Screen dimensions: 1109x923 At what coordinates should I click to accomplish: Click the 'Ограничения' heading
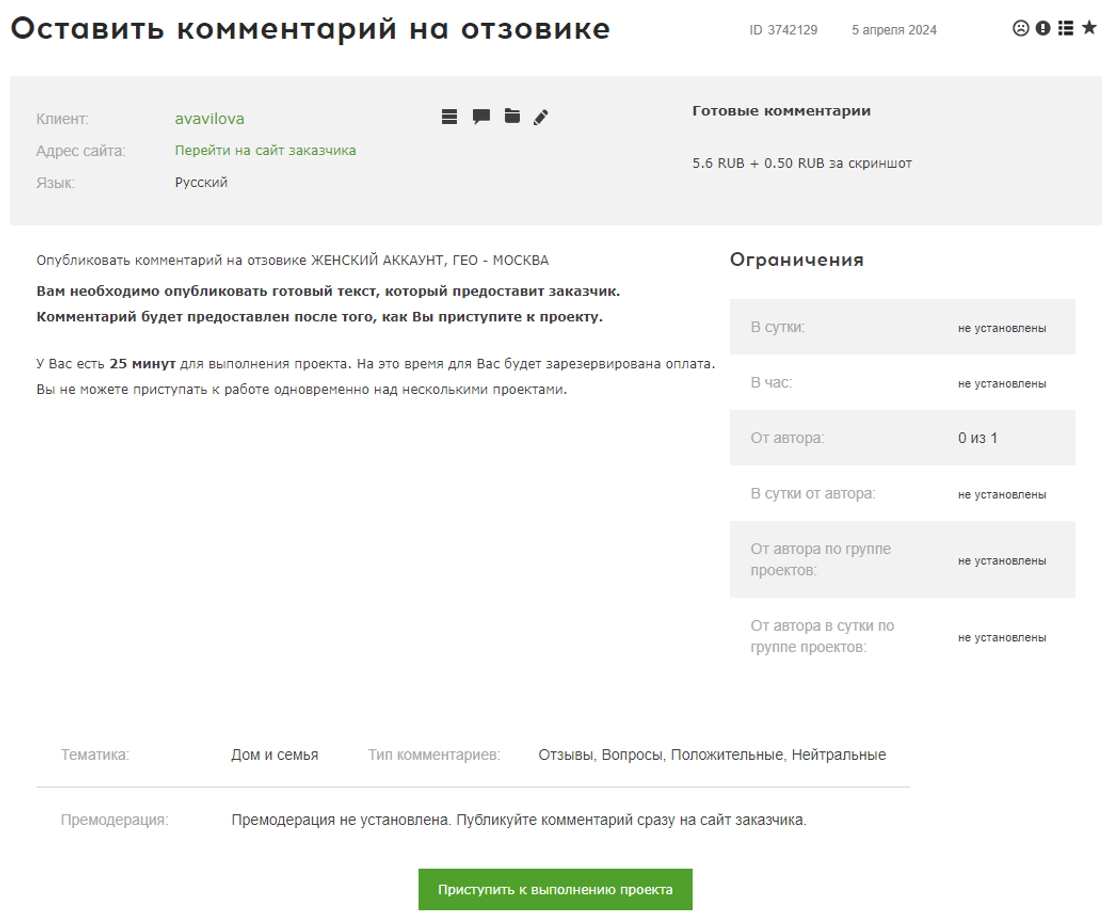[x=797, y=260]
